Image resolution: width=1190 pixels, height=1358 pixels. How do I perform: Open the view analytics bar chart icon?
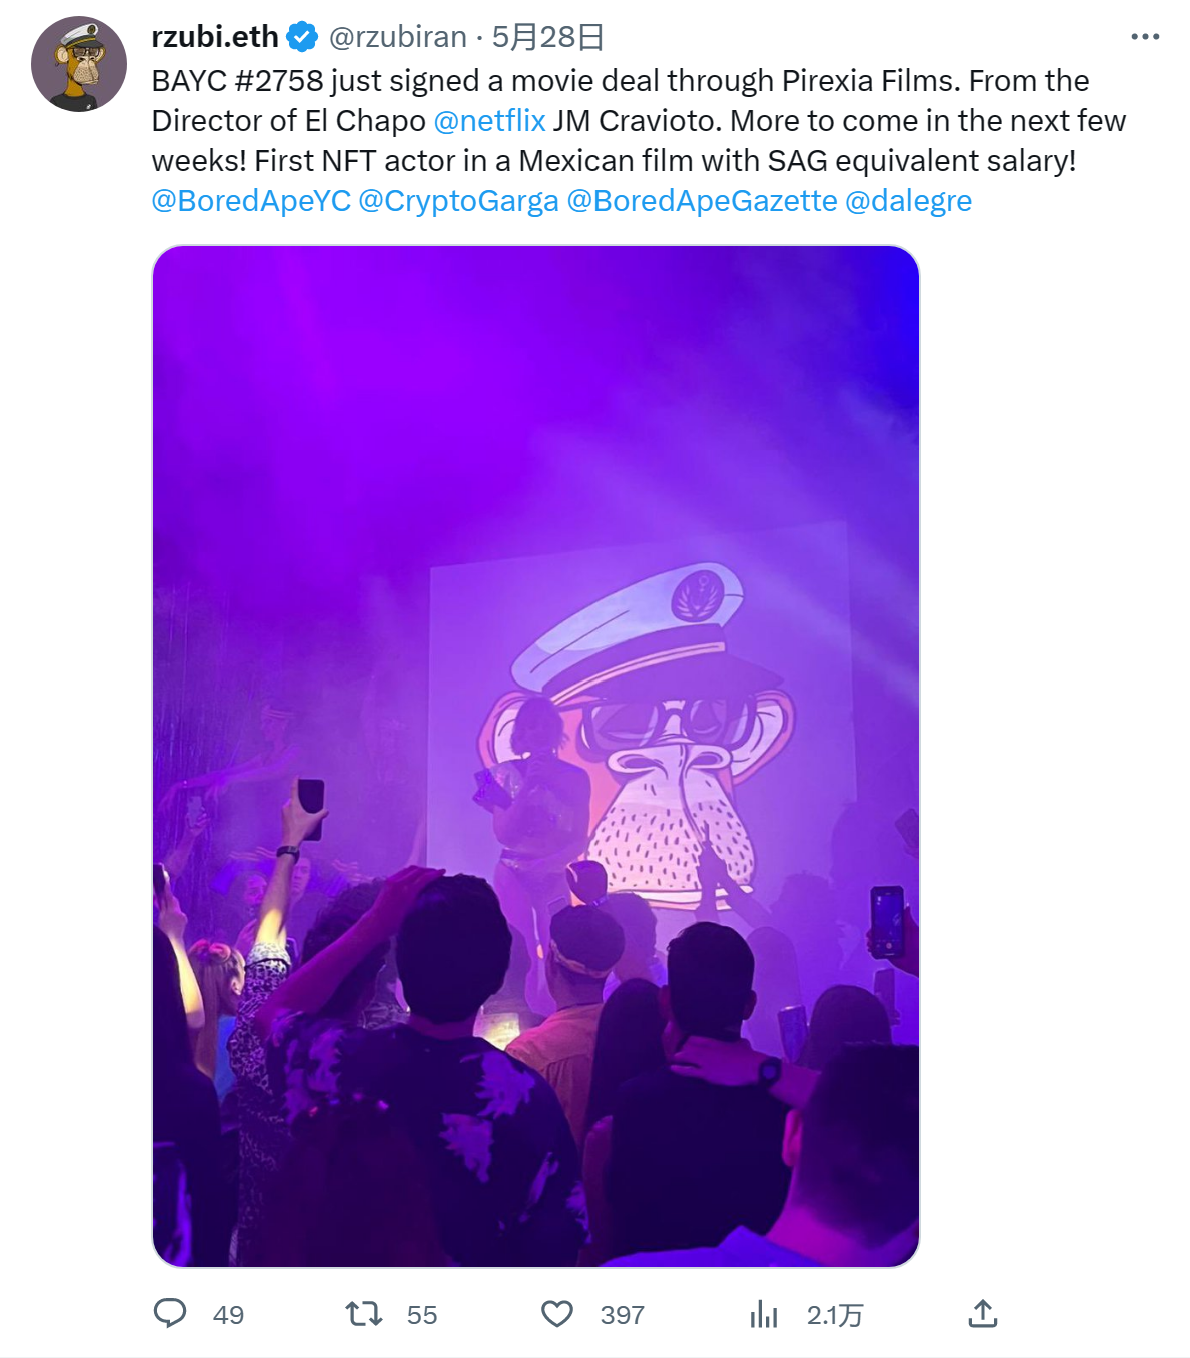[764, 1314]
